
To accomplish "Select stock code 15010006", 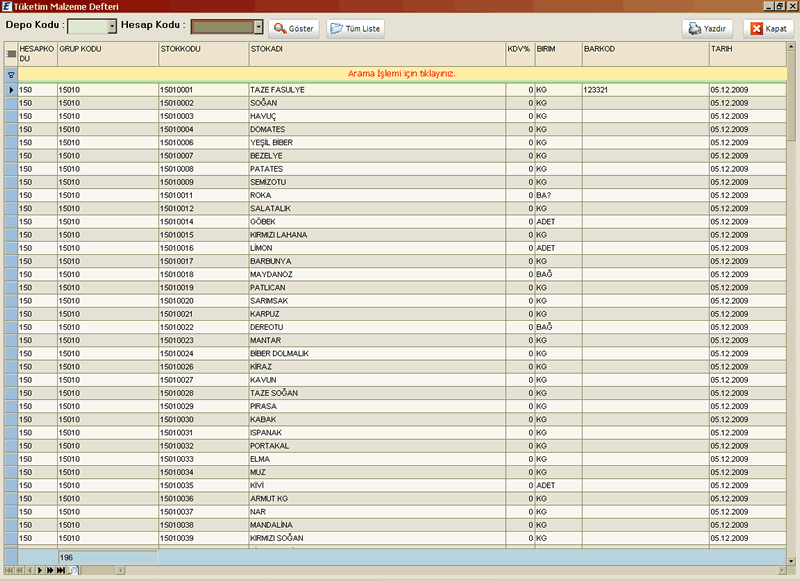I will [204, 143].
